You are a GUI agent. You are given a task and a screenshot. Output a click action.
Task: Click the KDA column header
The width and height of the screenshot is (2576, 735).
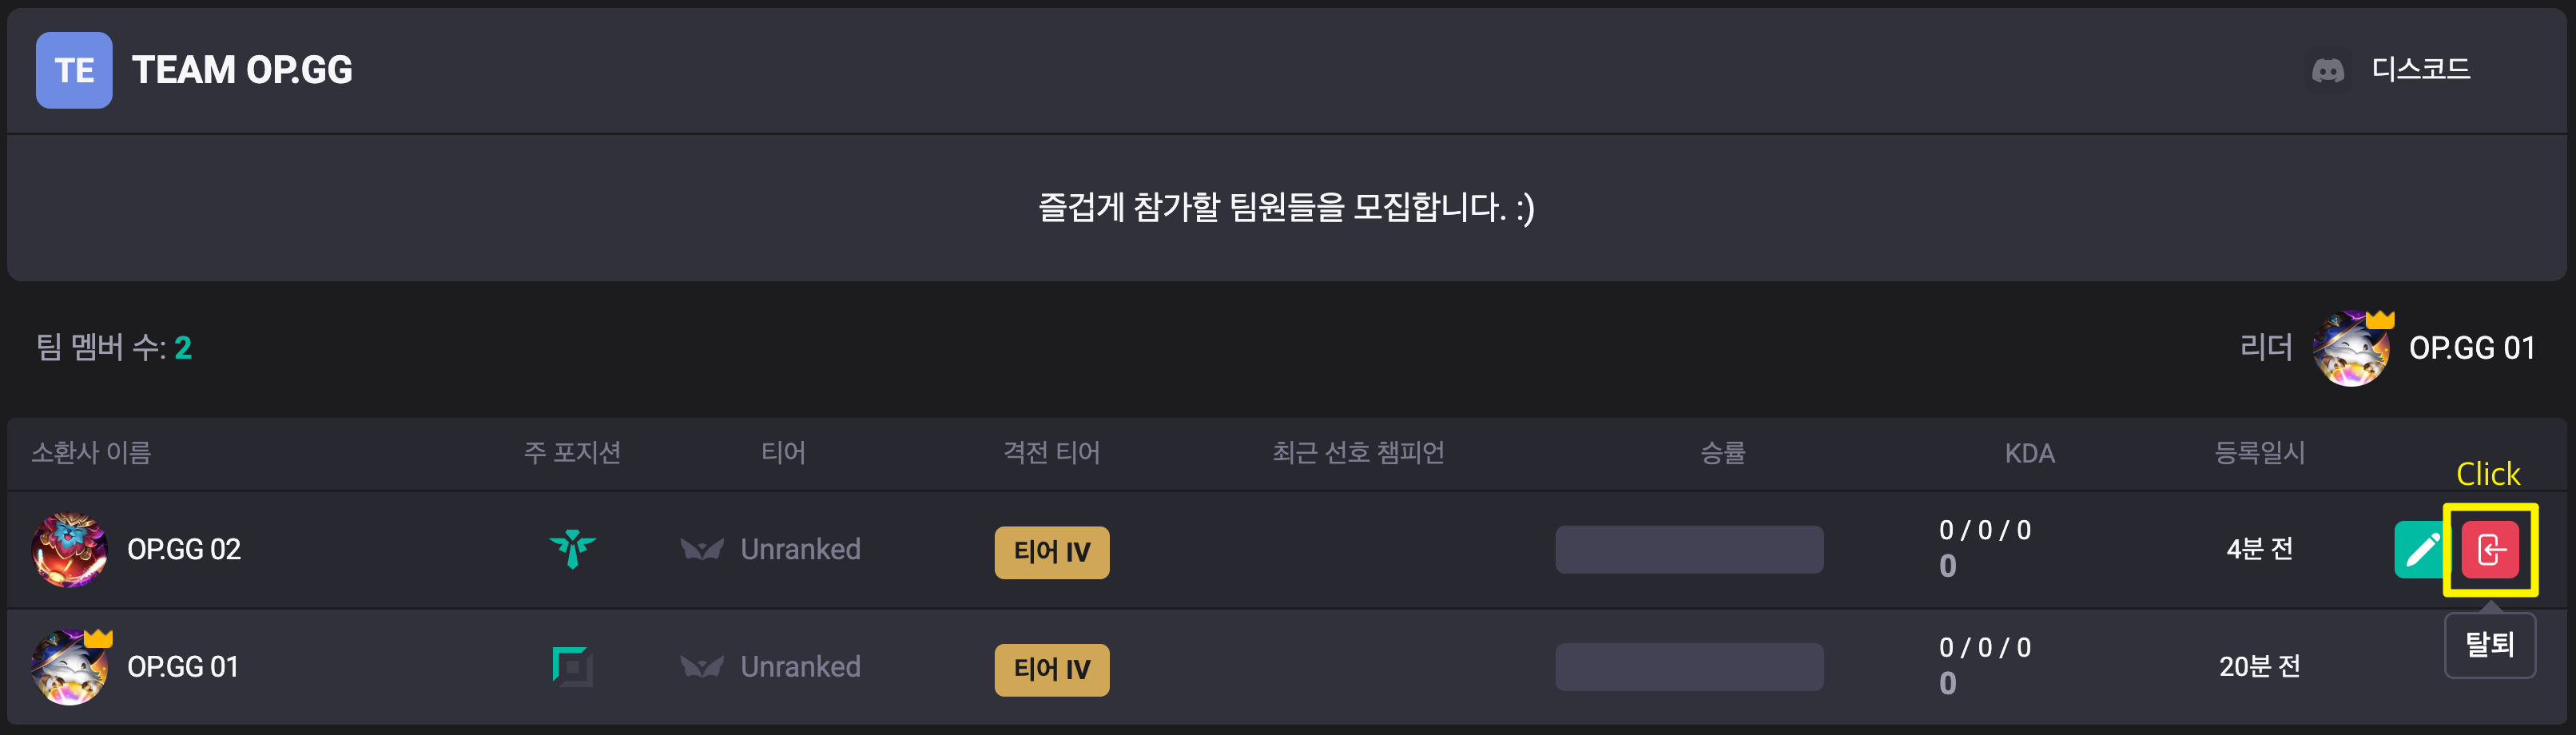pyautogui.click(x=2029, y=454)
